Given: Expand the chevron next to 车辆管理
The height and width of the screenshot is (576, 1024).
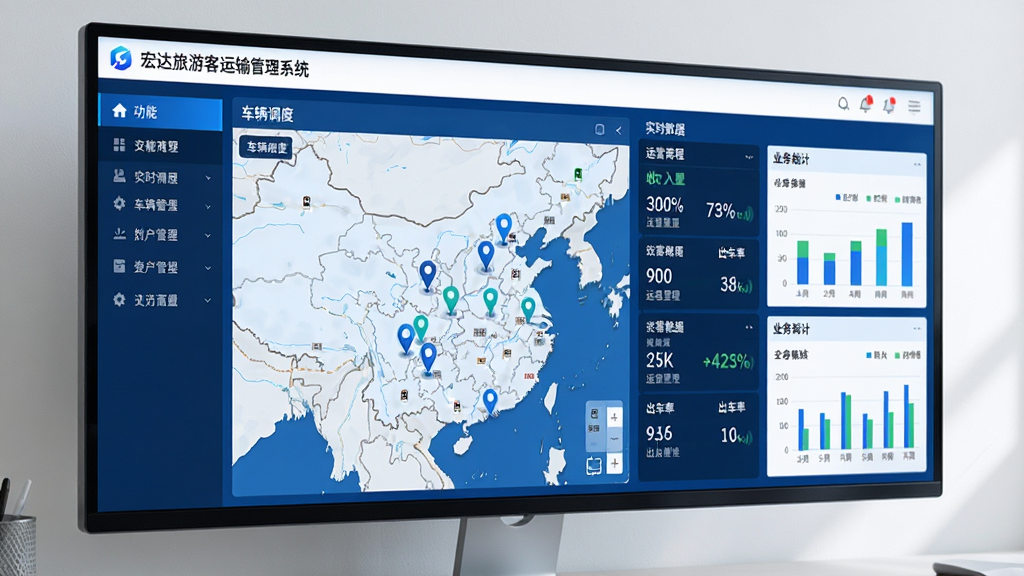Looking at the screenshot, I should tap(208, 206).
